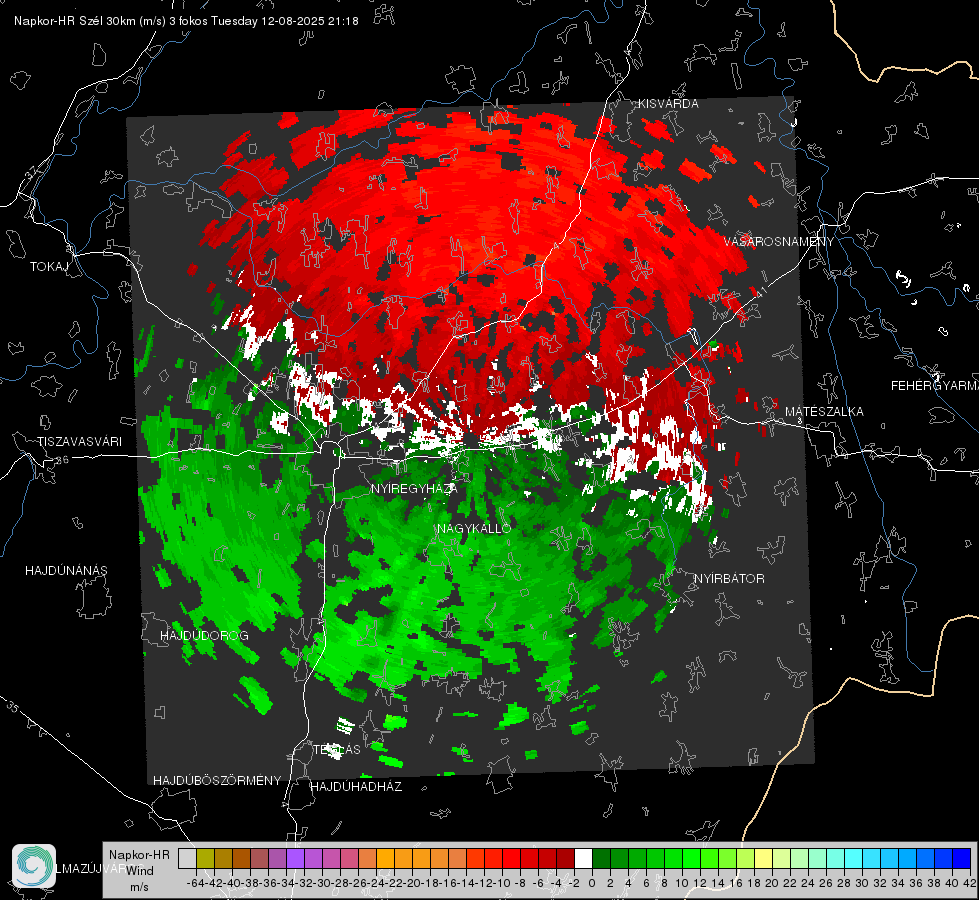The height and width of the screenshot is (900, 979).
Task: Click the swirl logo icon in the corner
Action: click(x=34, y=865)
